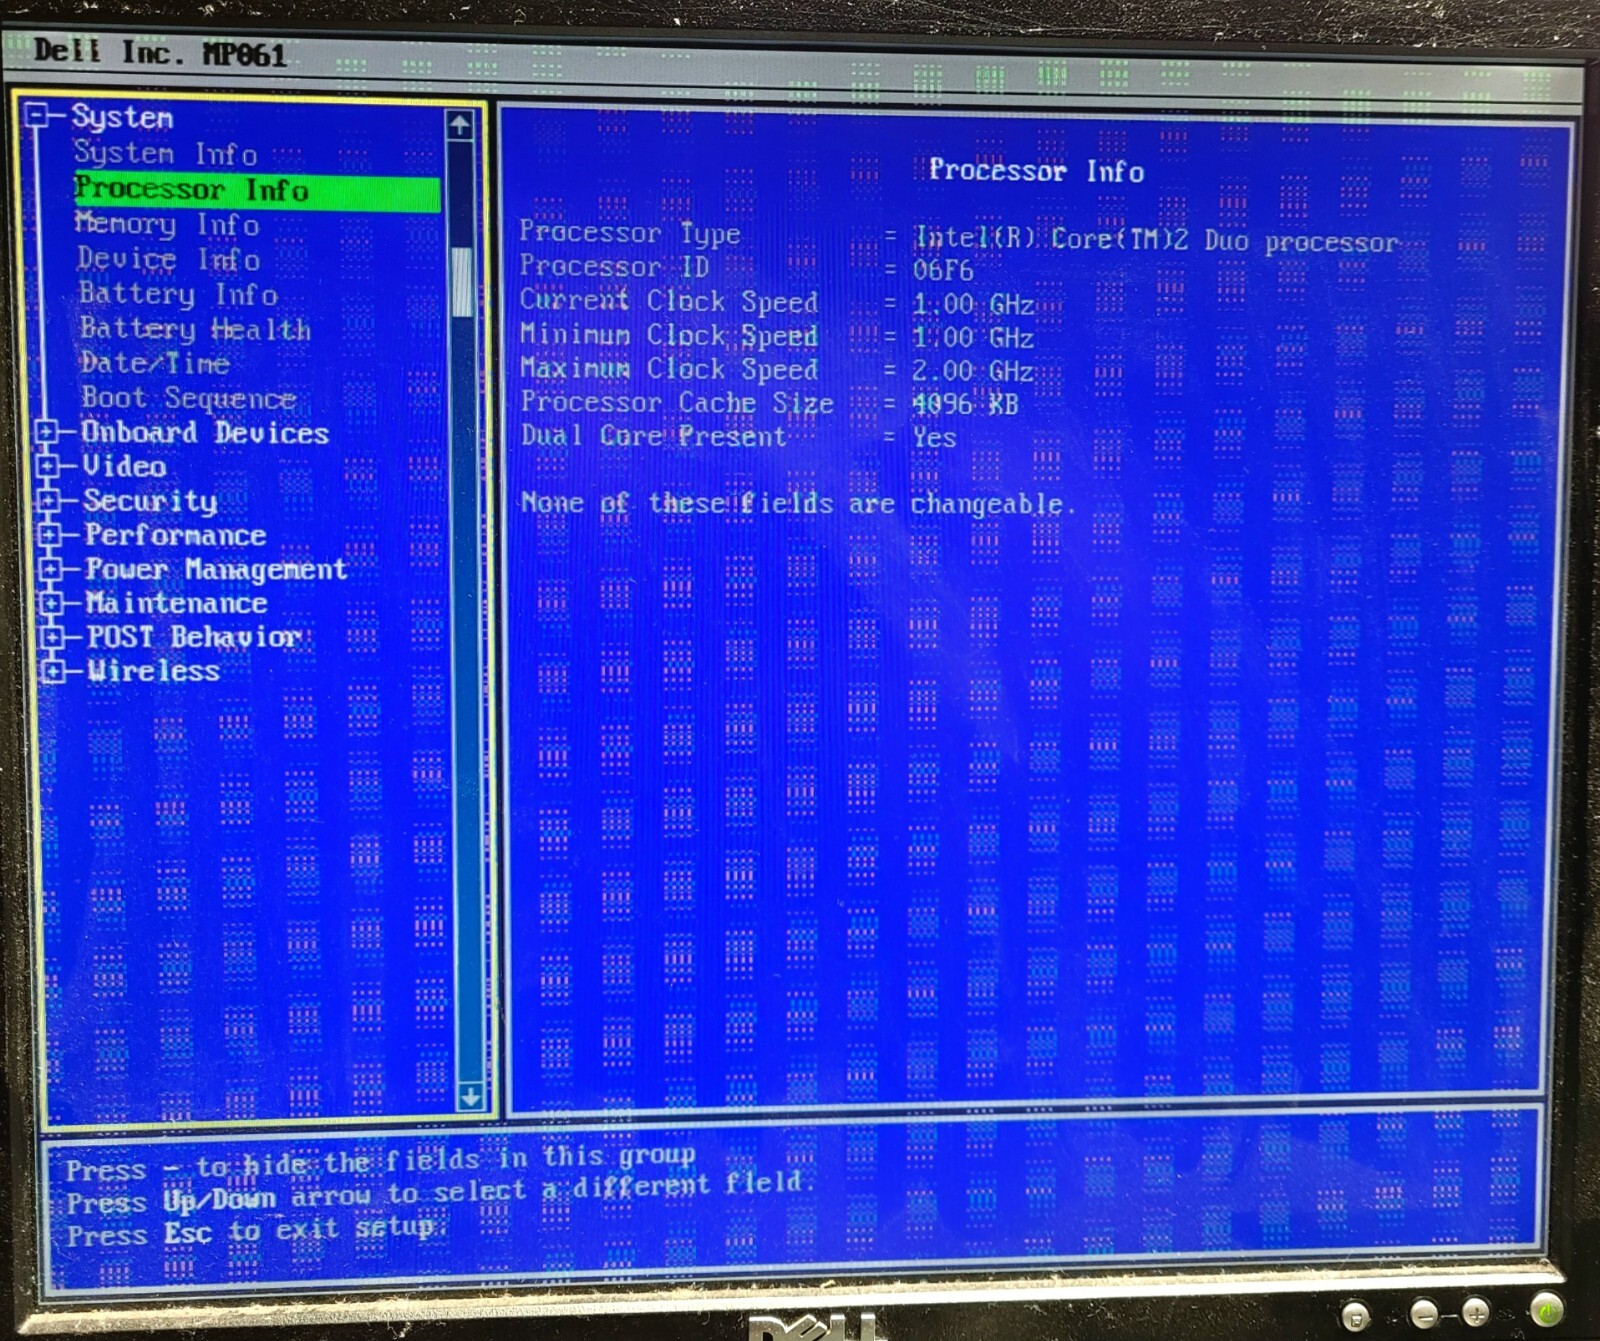Screen dimensions: 1600x1341
Task: Expand the POST Behavior group
Action: coord(53,637)
